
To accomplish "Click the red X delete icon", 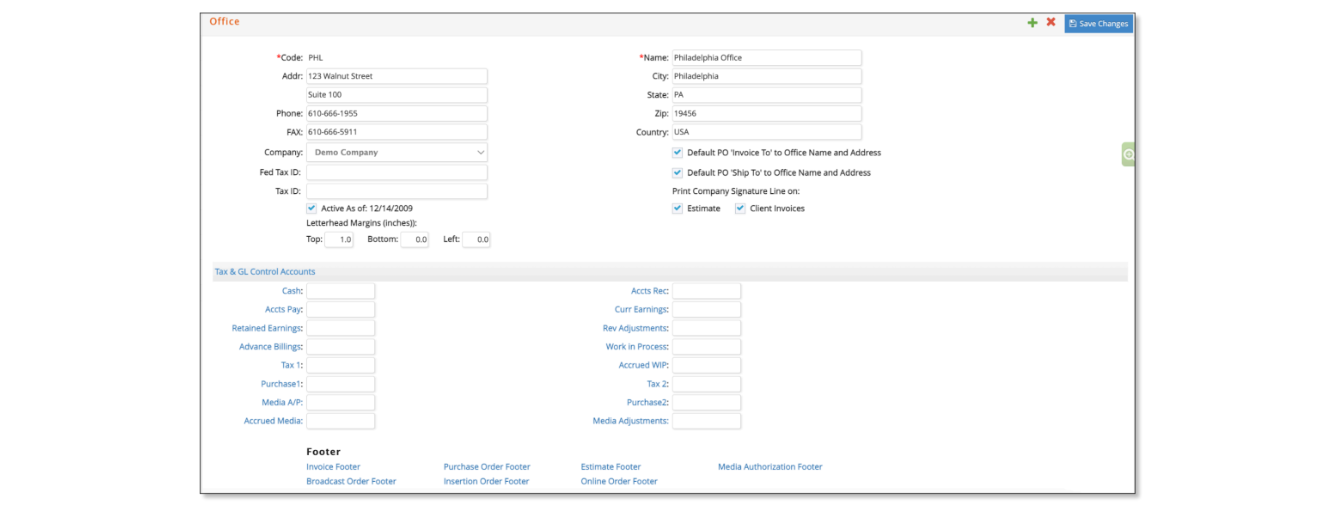I will click(x=1051, y=22).
